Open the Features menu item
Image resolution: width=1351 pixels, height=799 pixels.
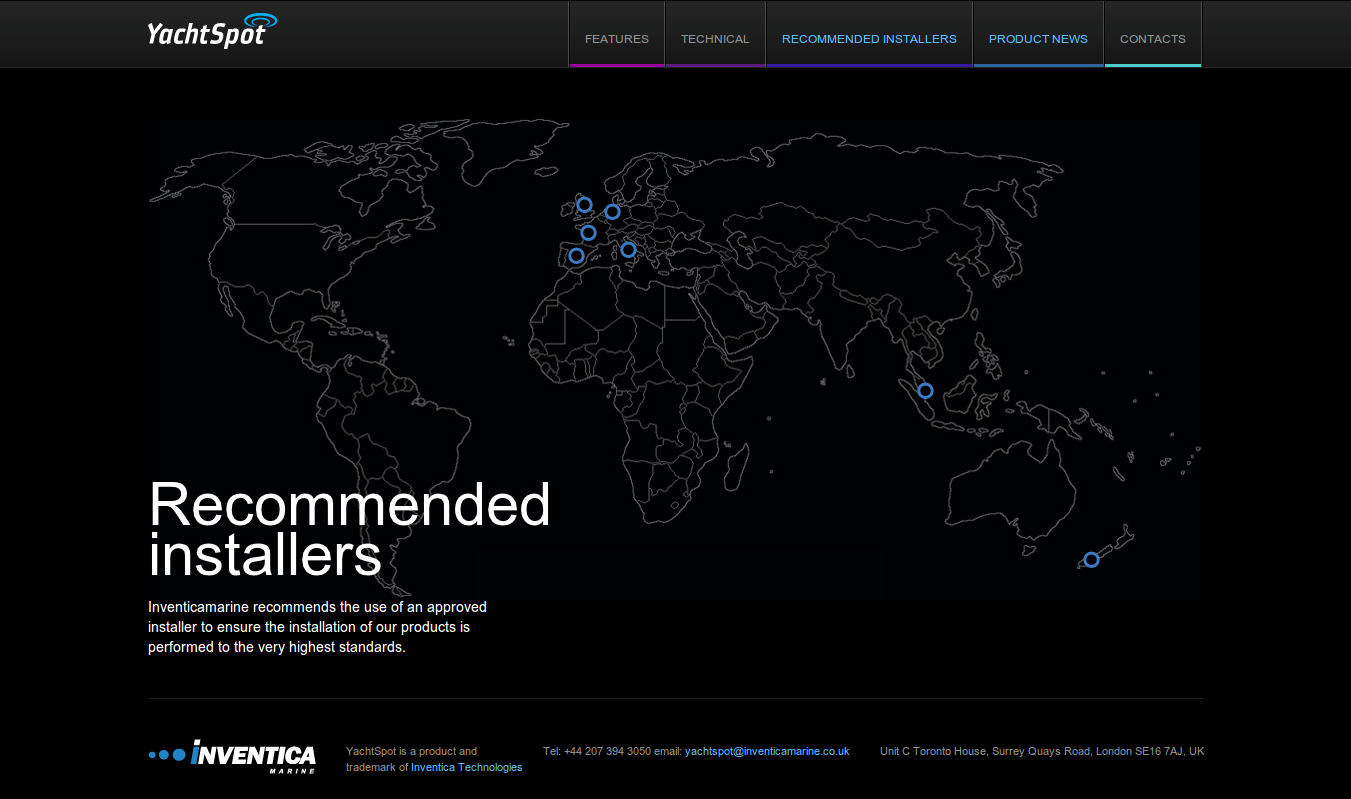click(617, 39)
